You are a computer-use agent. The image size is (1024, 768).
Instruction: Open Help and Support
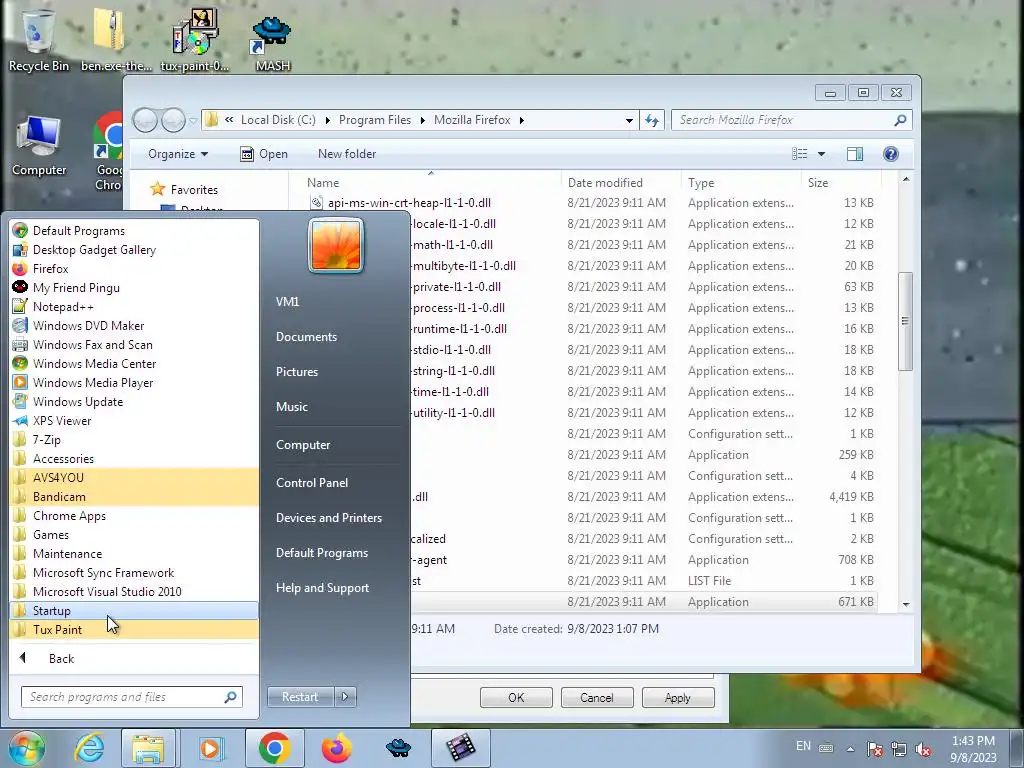(x=322, y=588)
